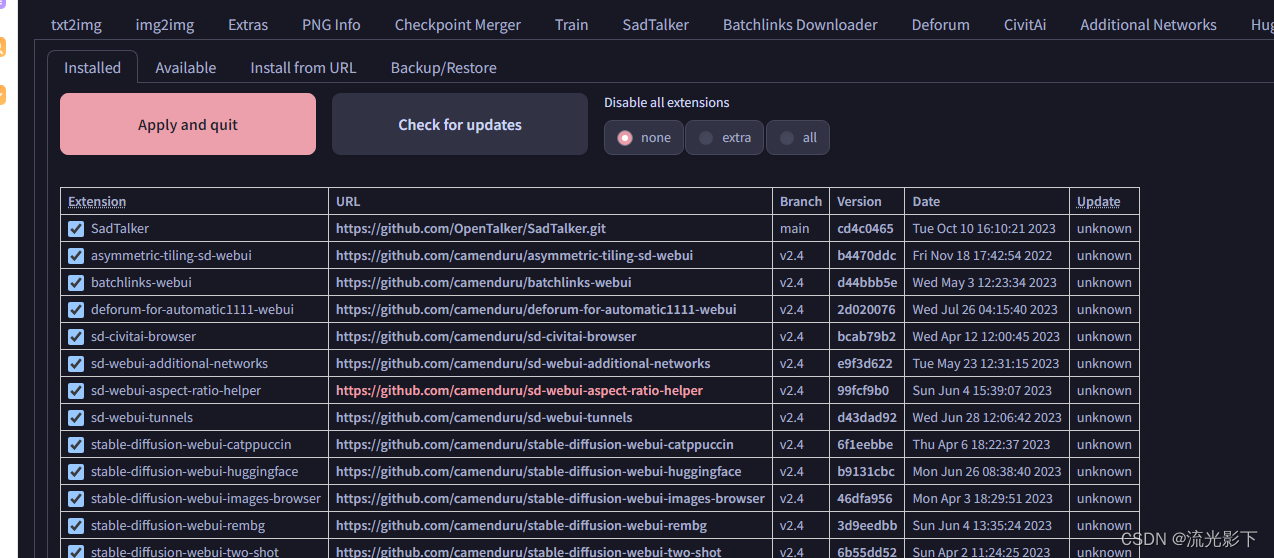
Task: Toggle stable-diffusion-webui-huggingface checkbox
Action: (x=76, y=472)
